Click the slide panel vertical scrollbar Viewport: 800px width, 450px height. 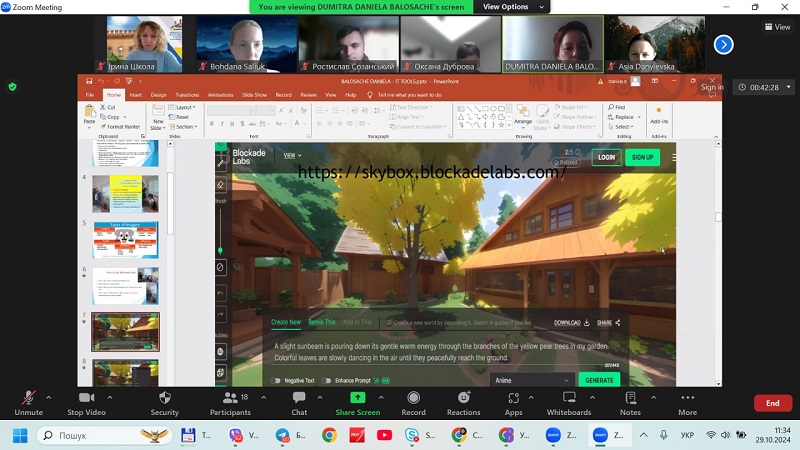tap(170, 204)
